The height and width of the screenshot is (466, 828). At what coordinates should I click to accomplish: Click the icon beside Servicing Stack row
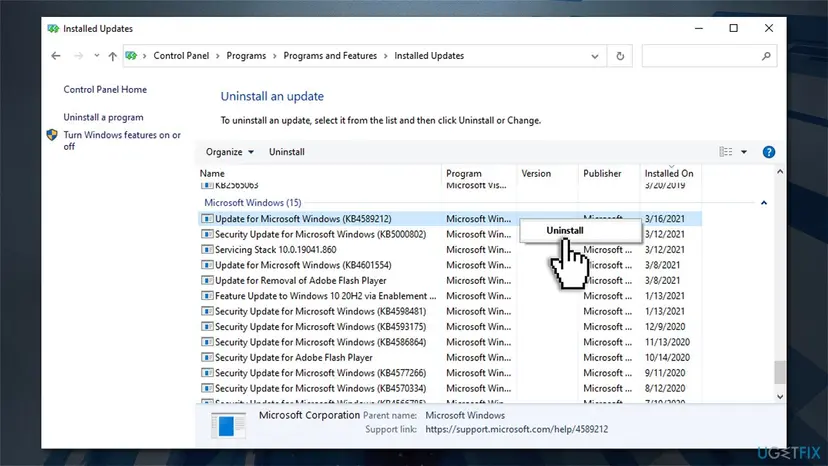(x=207, y=249)
